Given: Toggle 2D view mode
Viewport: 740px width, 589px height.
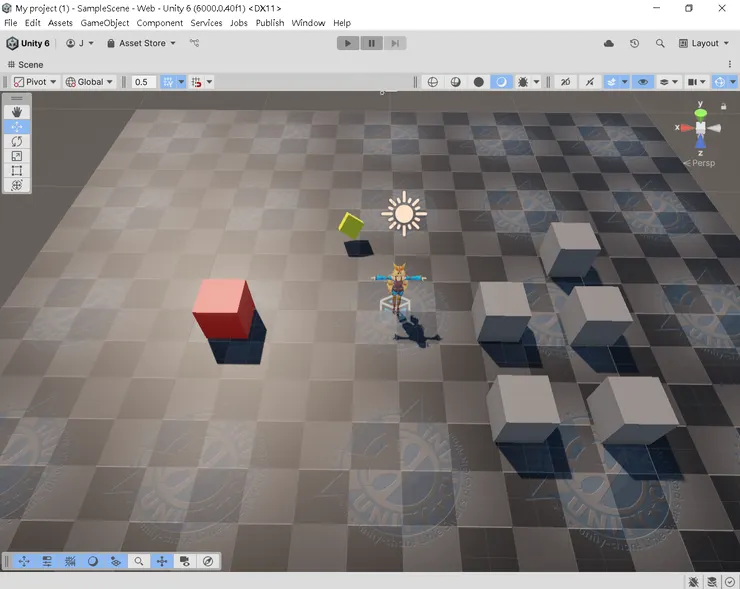Looking at the screenshot, I should [x=565, y=82].
